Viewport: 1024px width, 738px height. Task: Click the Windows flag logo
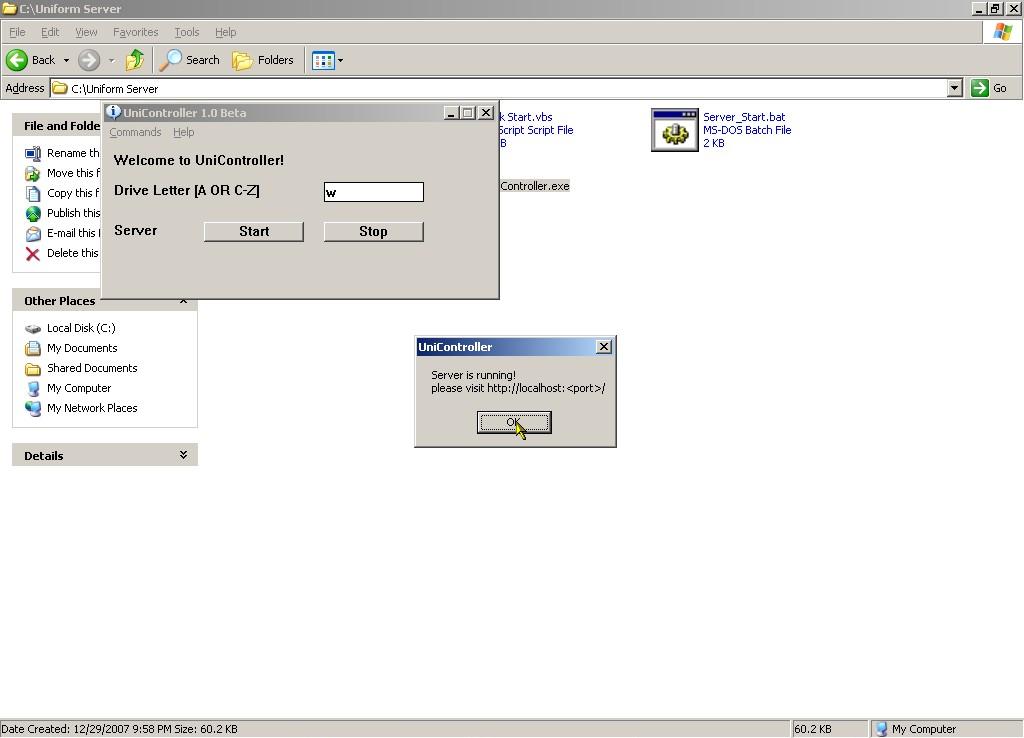coord(1002,32)
